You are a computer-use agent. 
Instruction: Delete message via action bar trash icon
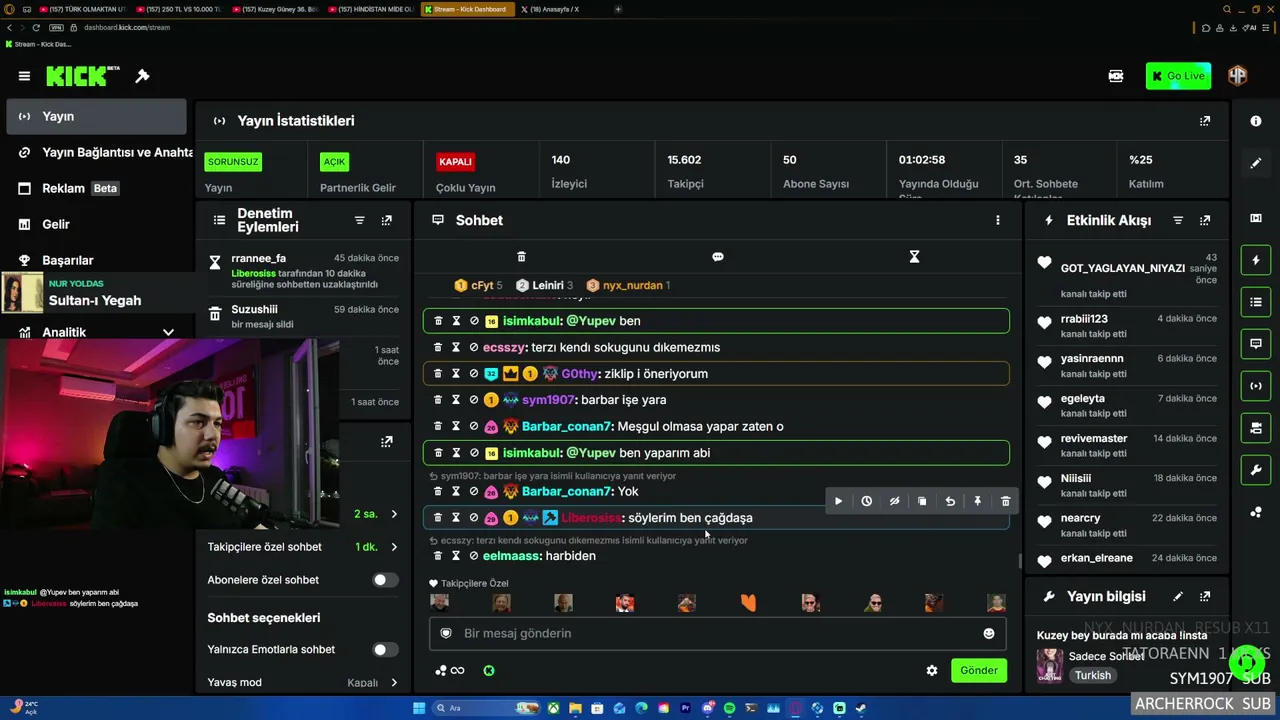1006,501
